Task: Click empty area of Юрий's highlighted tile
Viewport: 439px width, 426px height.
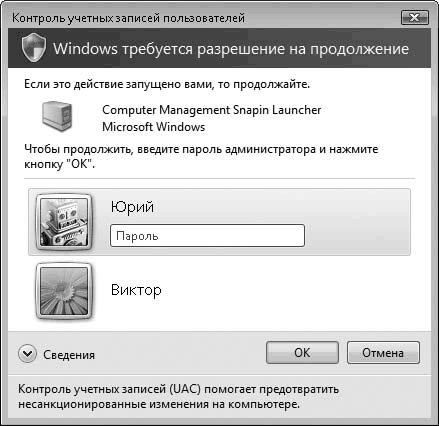Action: 357,222
